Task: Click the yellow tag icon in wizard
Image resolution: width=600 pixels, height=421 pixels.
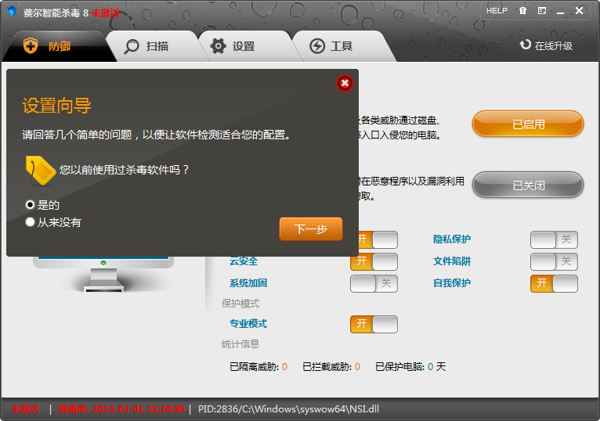Action: 40,170
